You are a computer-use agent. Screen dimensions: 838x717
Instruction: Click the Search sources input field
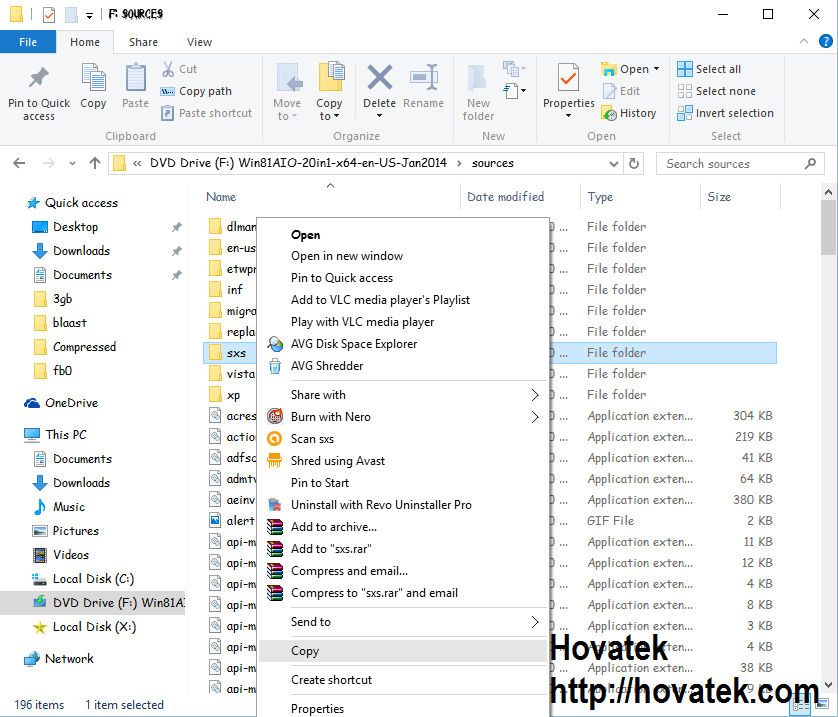point(739,163)
